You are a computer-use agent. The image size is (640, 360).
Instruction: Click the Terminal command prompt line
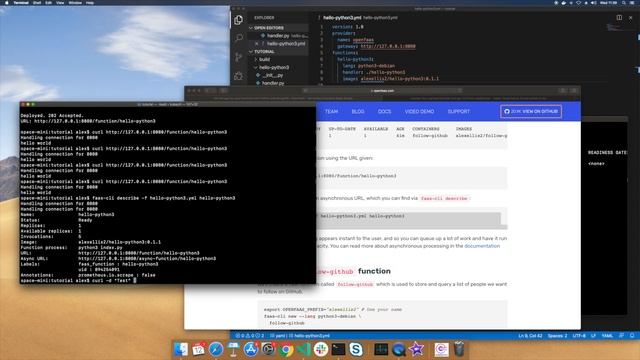tap(78, 280)
